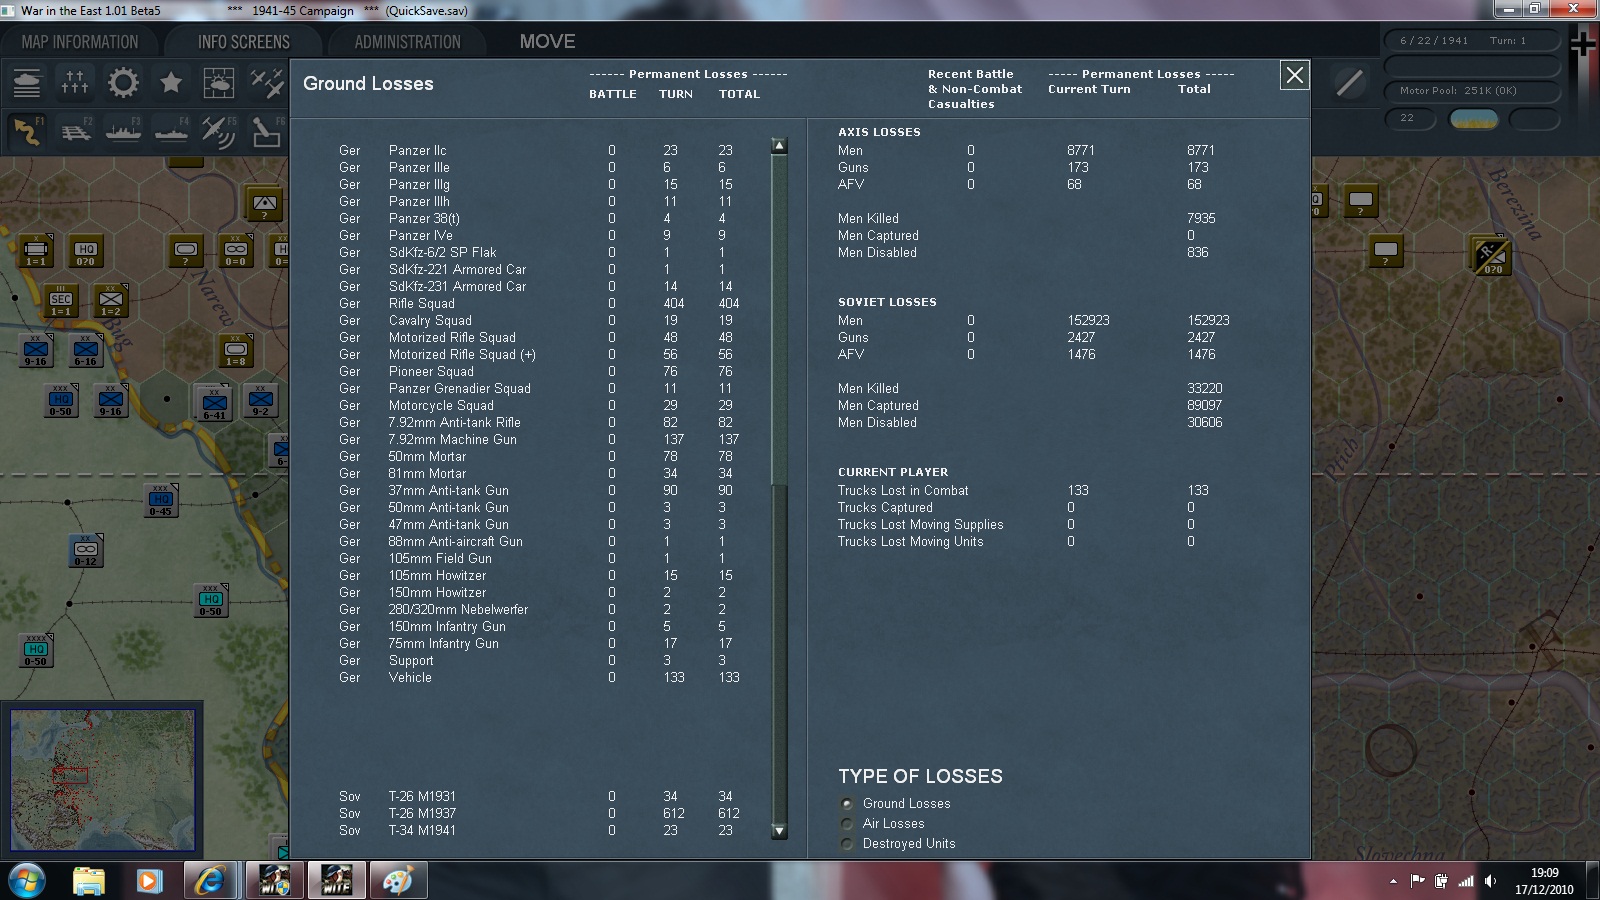This screenshot has height=900, width=1600.
Task: Click the diagonal slash button beside Motor Pool
Action: [x=1349, y=83]
